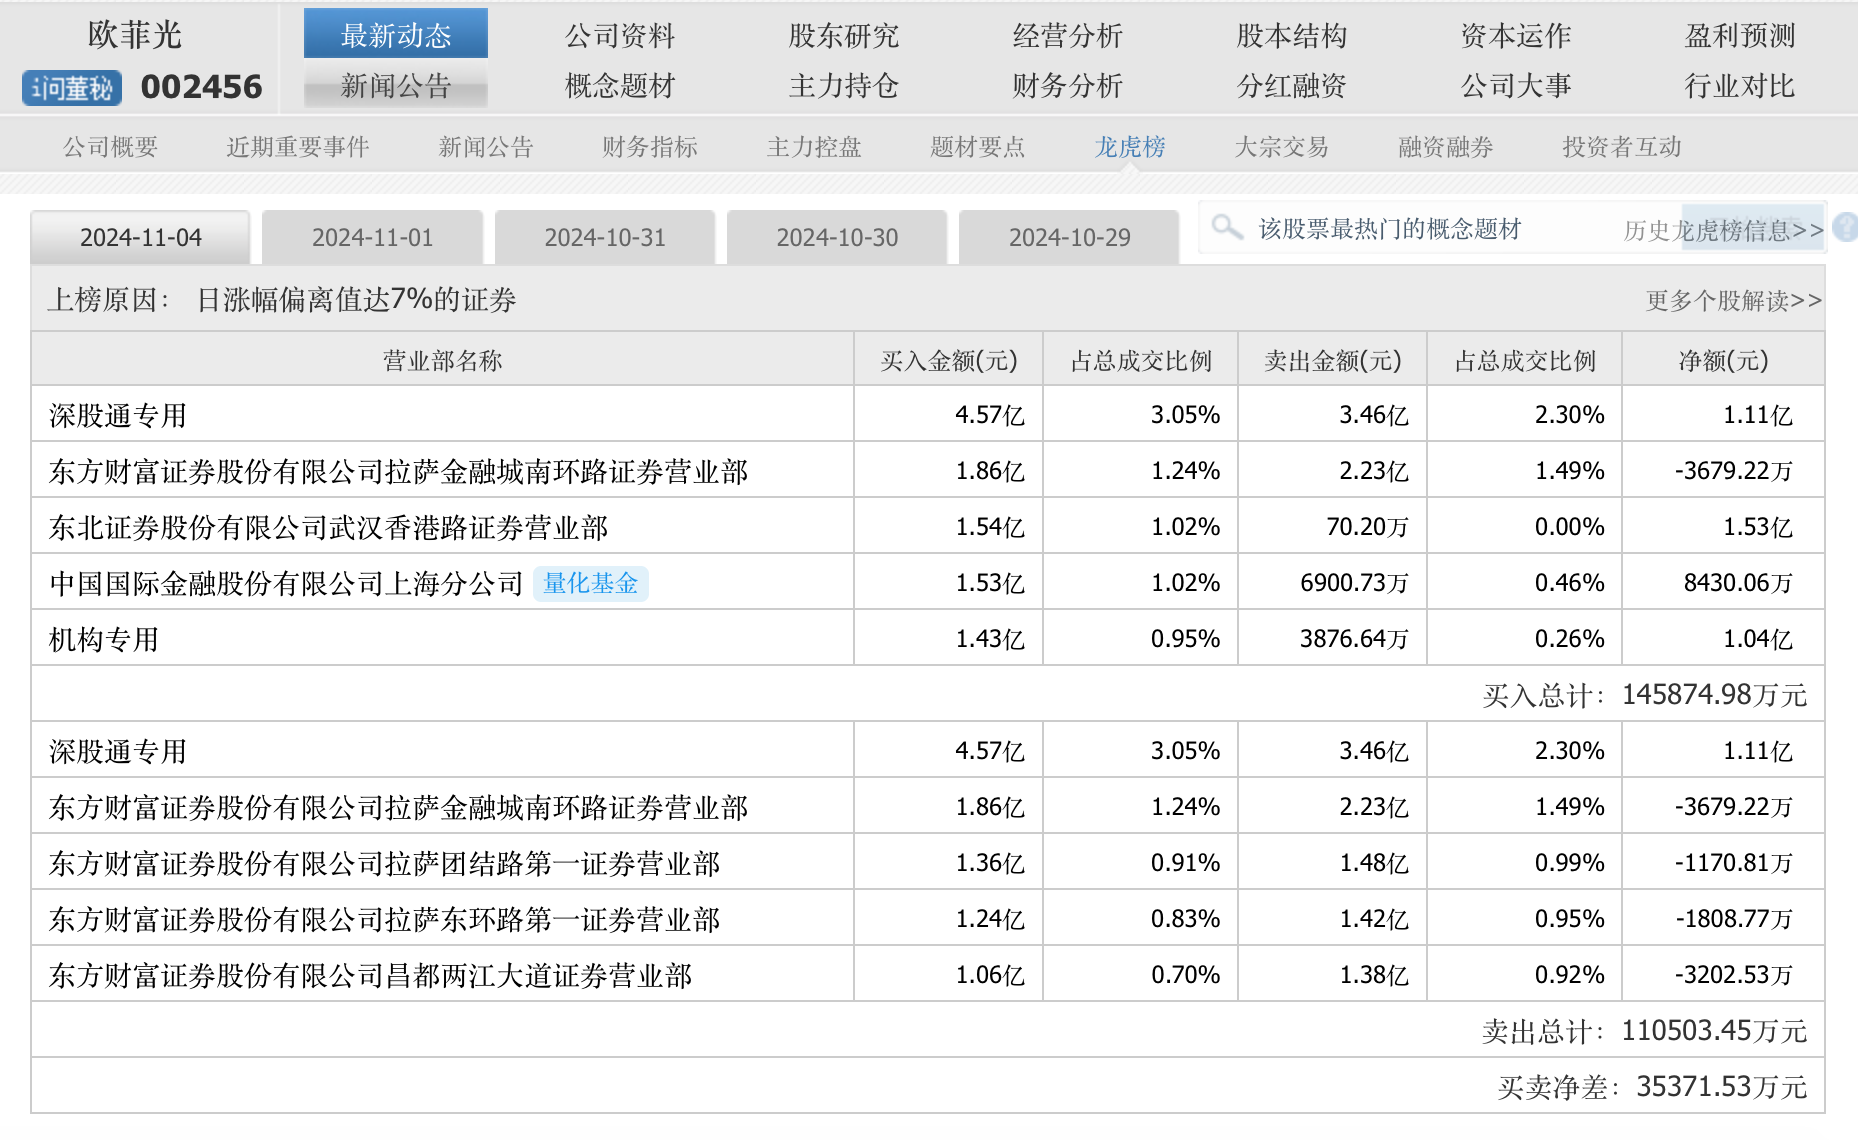Go to 股本结构 section
The image size is (1858, 1140).
(x=1292, y=36)
